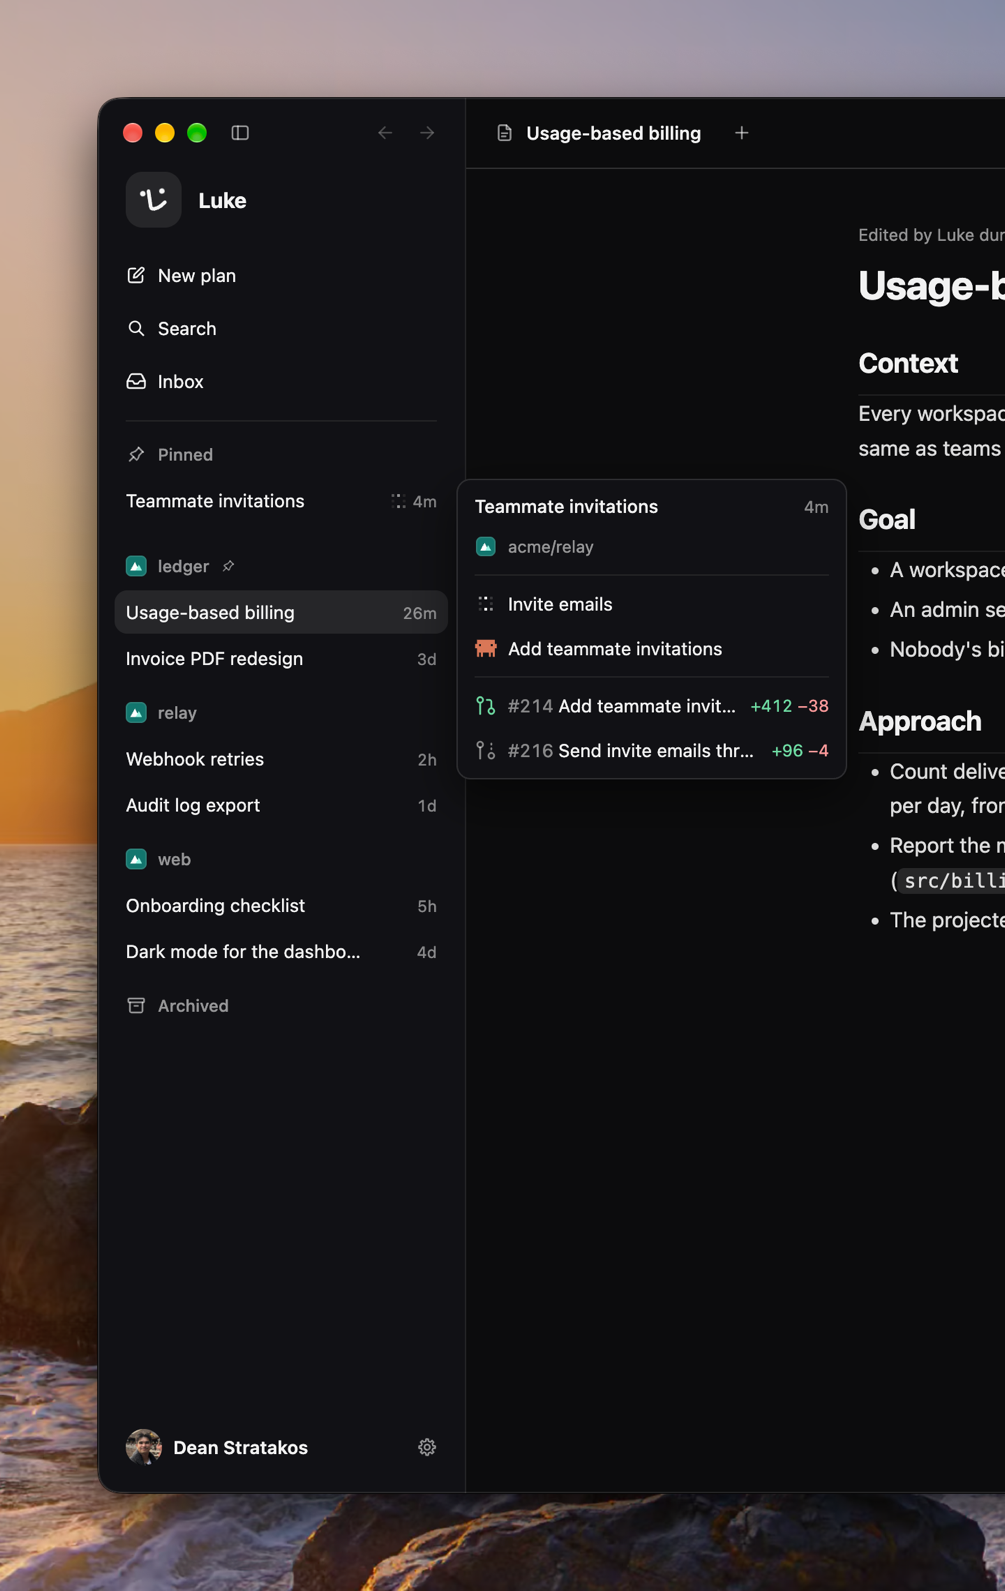This screenshot has height=1591, width=1005.
Task: Open Add teammate invitations session
Action: click(x=652, y=649)
